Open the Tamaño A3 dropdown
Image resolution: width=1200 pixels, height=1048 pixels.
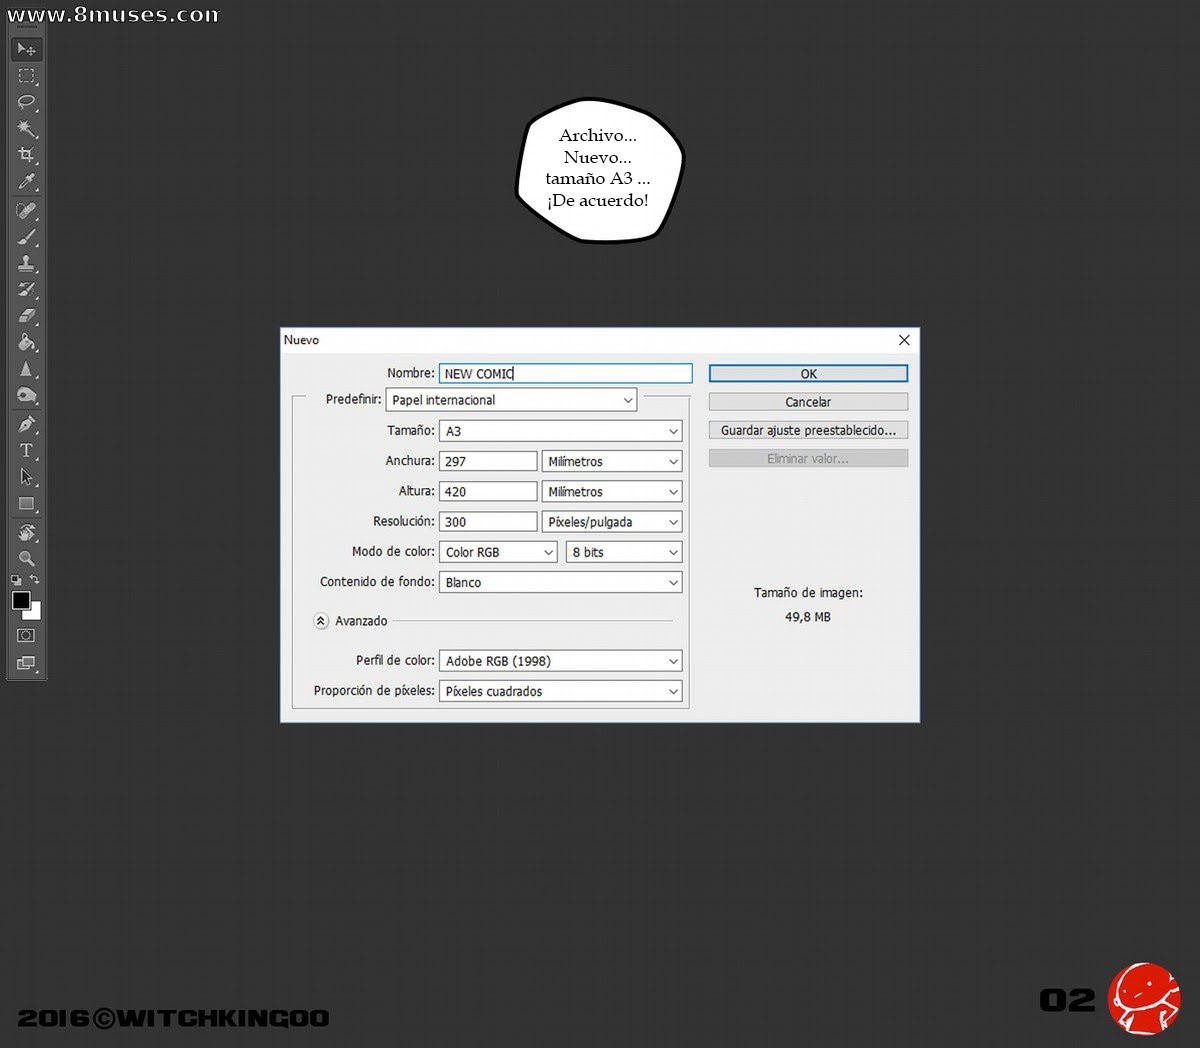click(561, 431)
